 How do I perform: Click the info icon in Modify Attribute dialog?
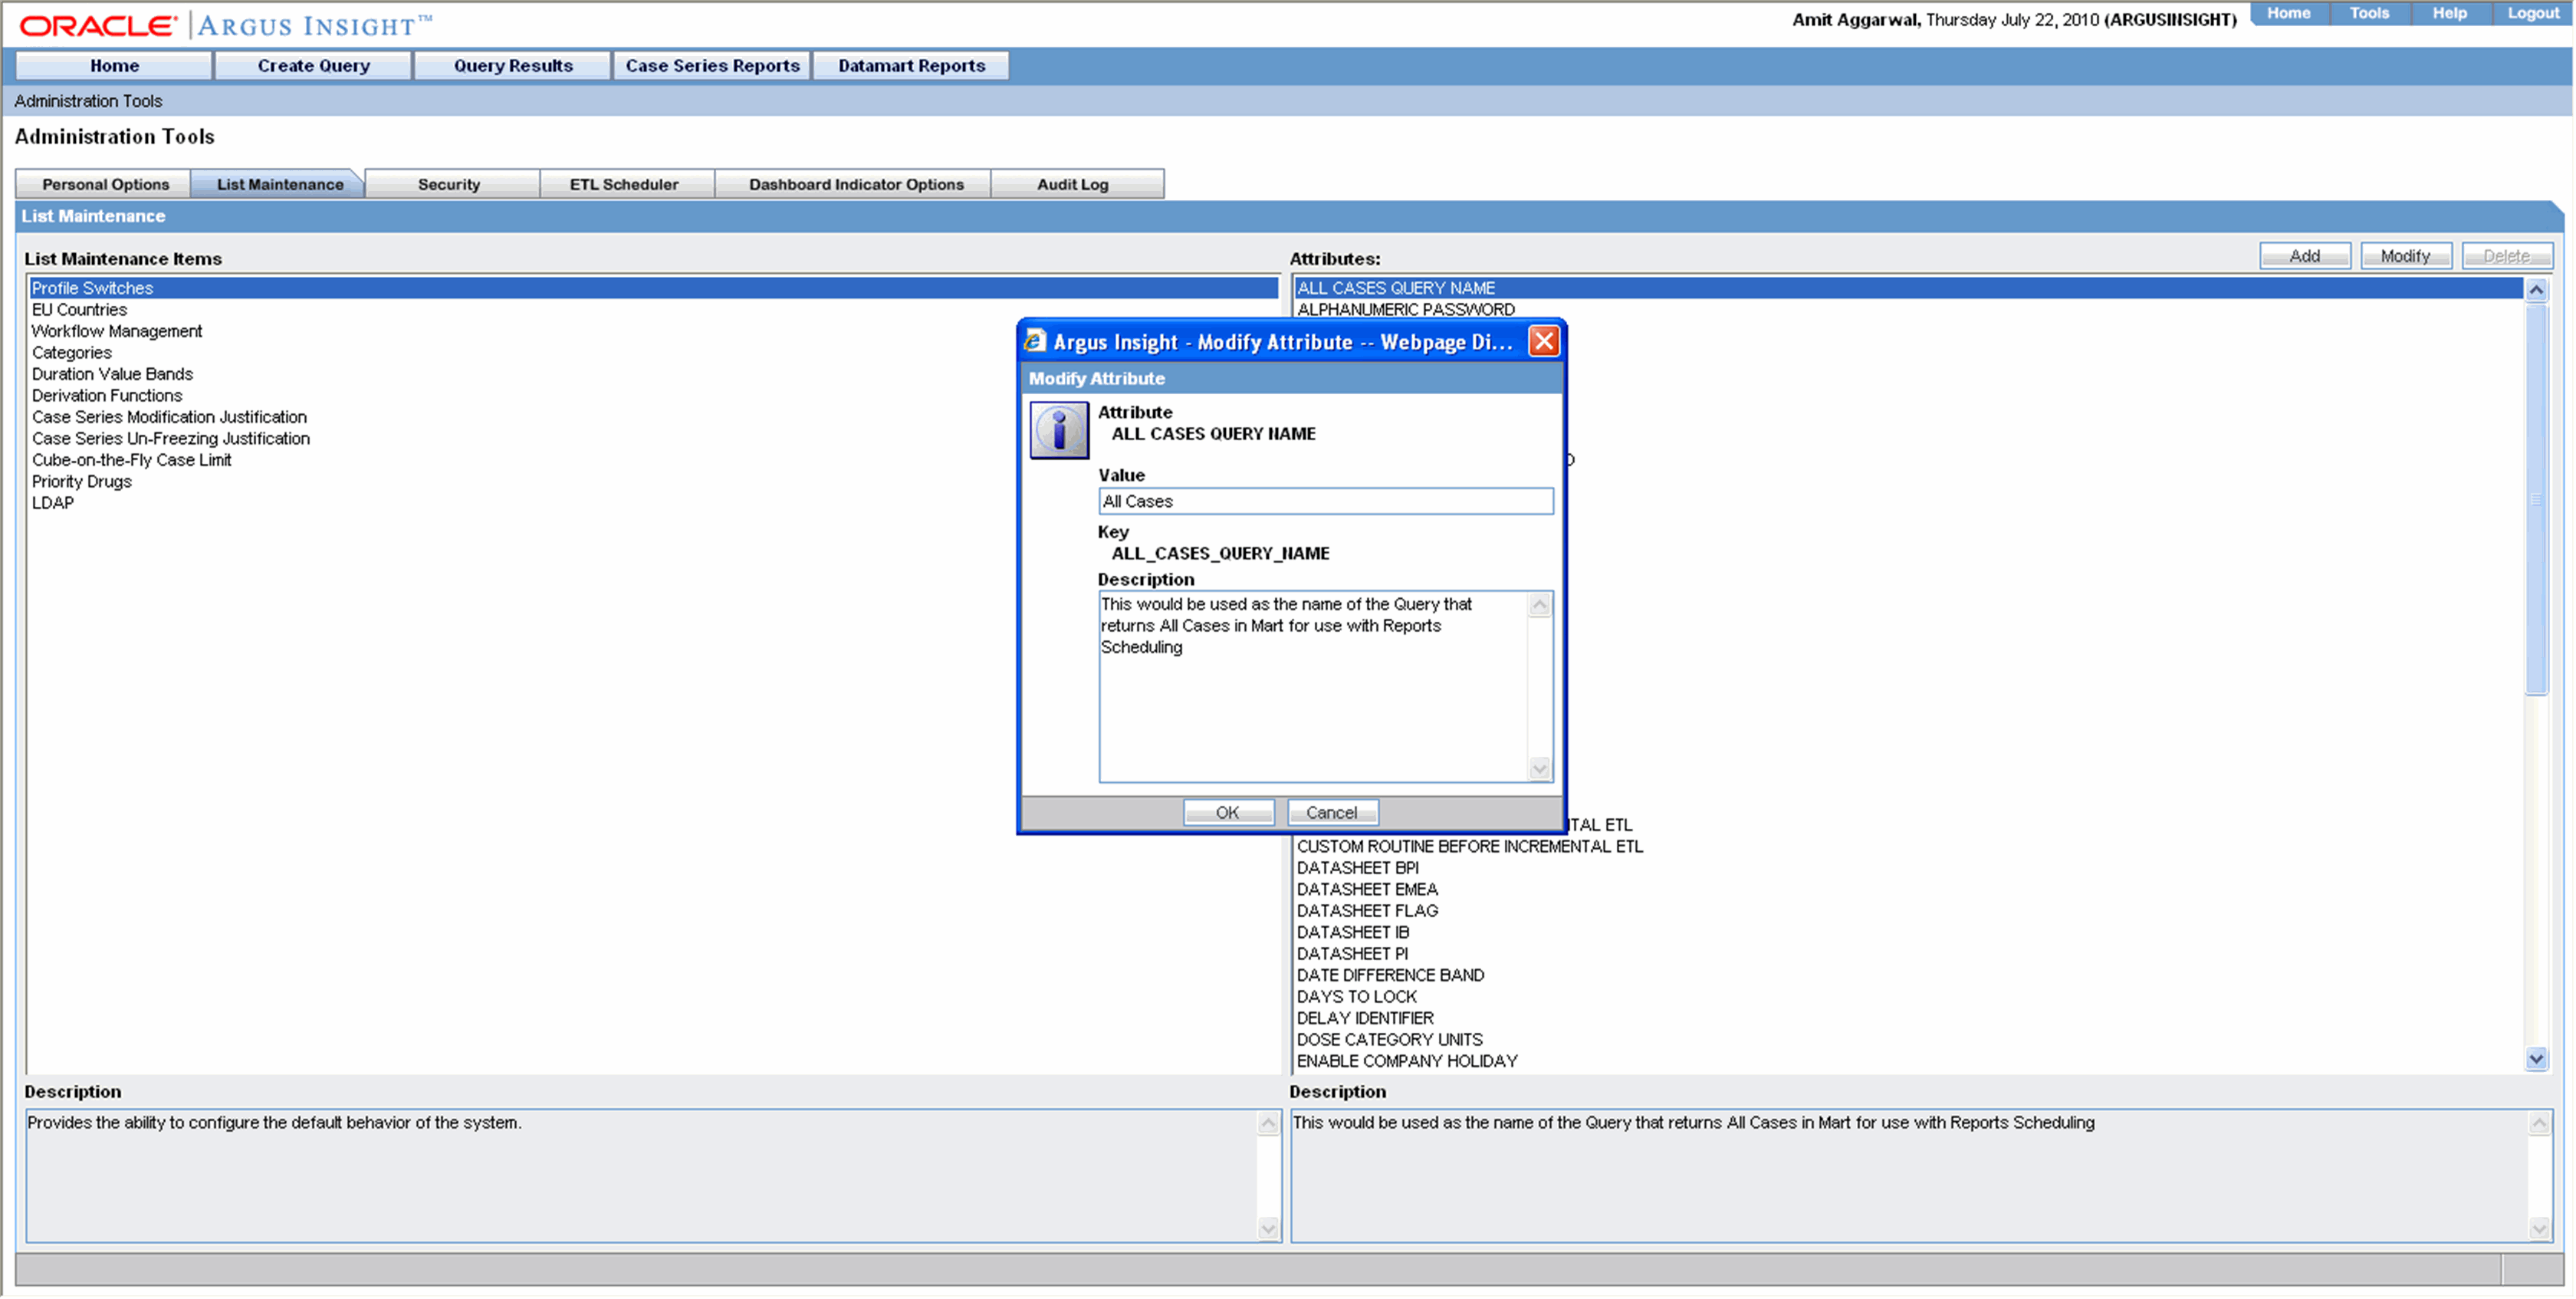coord(1059,430)
